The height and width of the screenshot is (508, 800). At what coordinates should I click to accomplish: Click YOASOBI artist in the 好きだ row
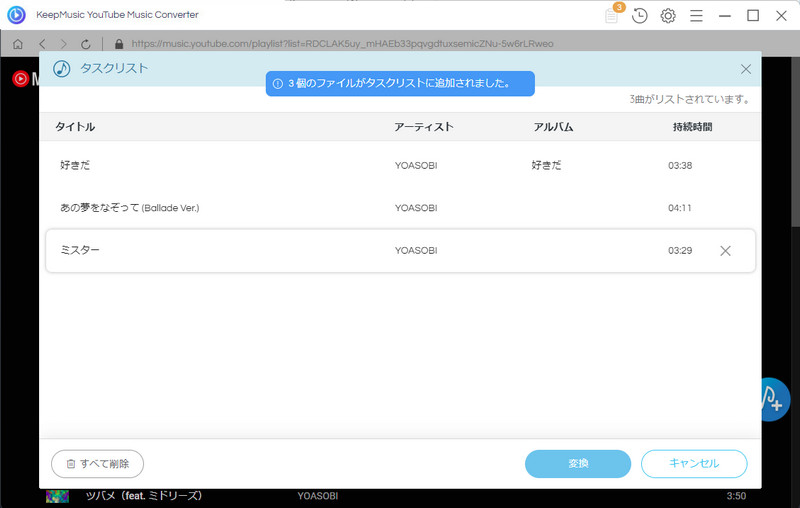coord(416,165)
